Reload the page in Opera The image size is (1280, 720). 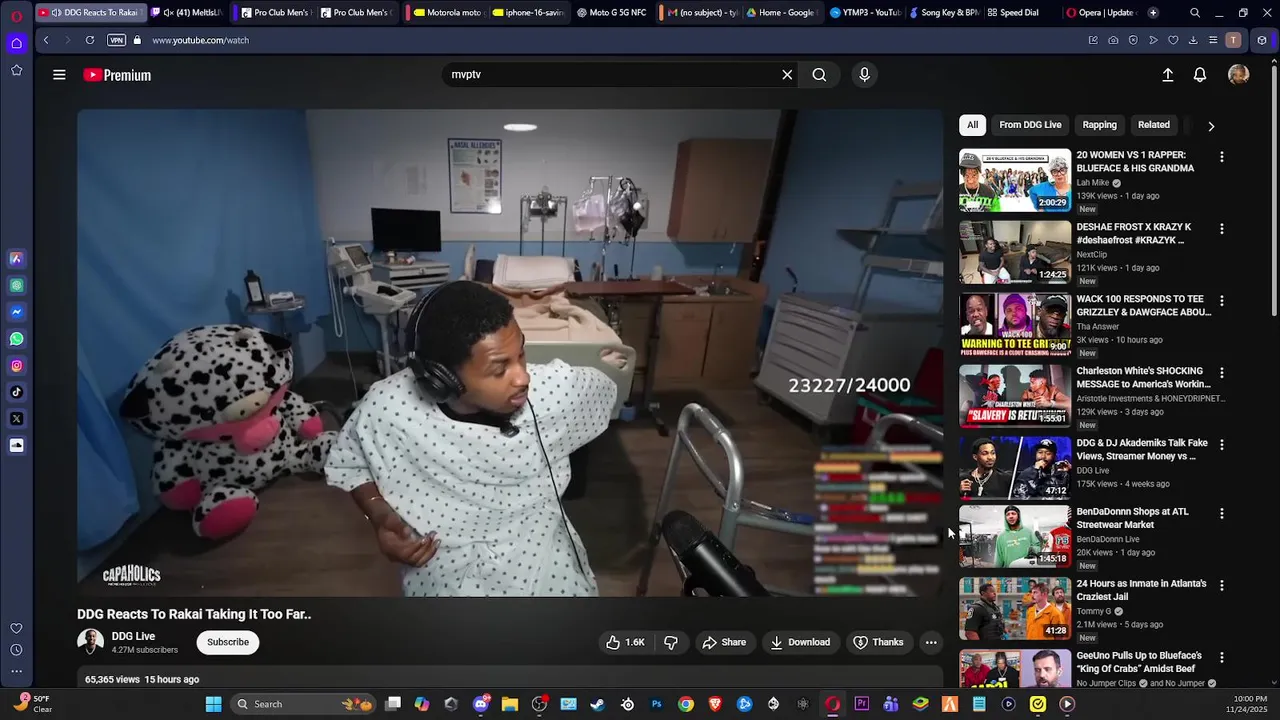[x=89, y=40]
